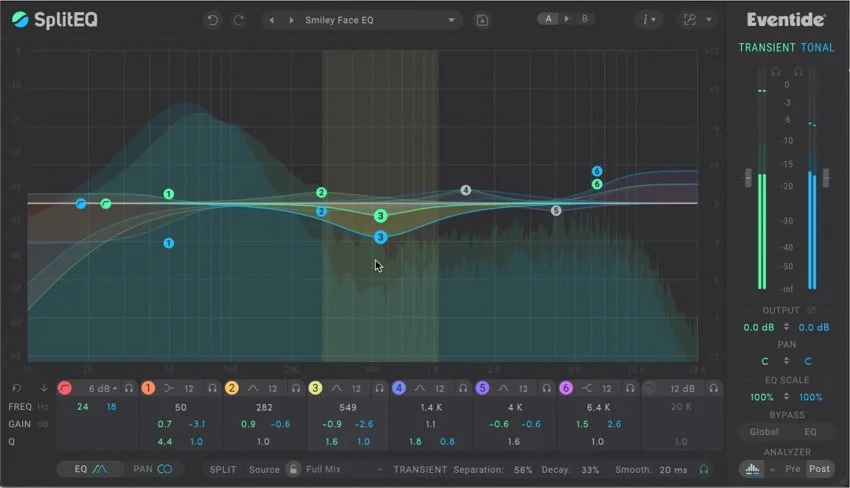This screenshot has height=488, width=850.
Task: Solo the high-pass band with headphone
Action: coord(128,388)
